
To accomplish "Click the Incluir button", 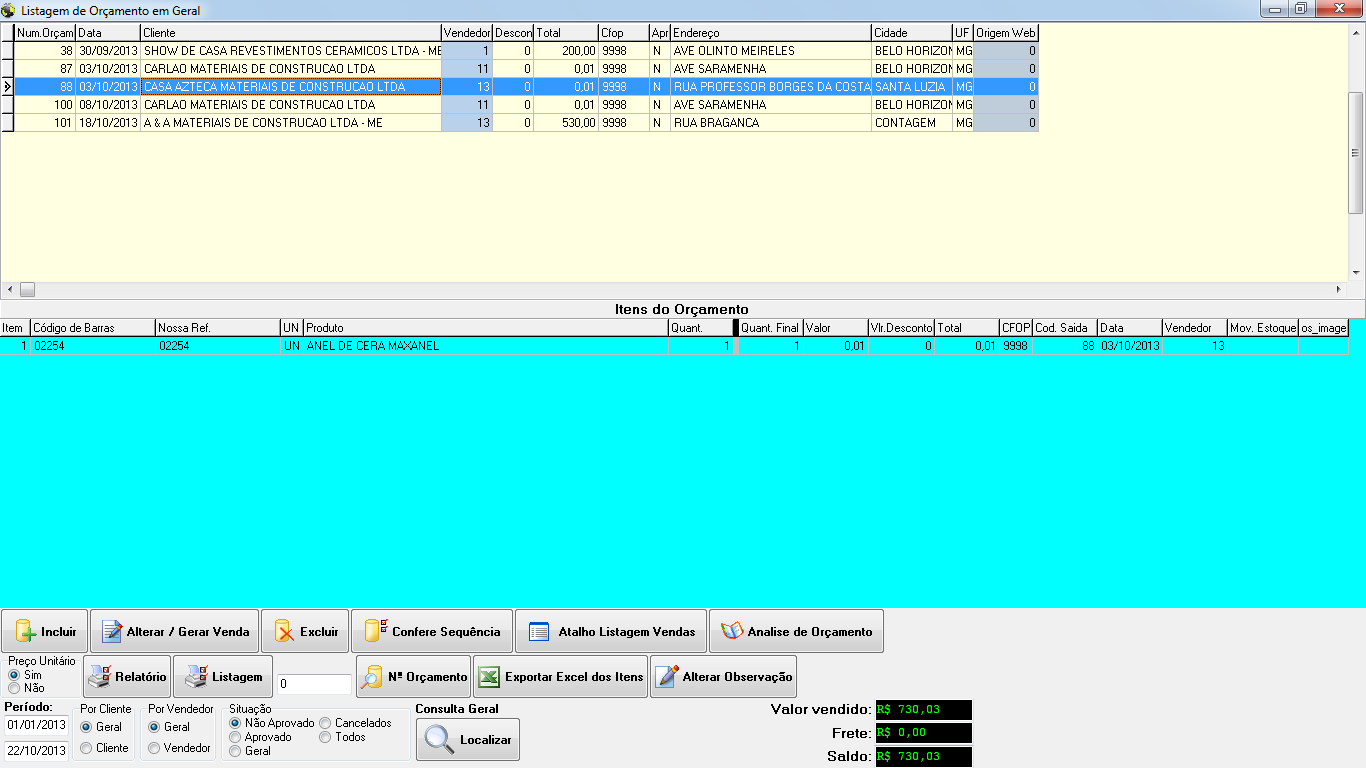I will click(45, 631).
